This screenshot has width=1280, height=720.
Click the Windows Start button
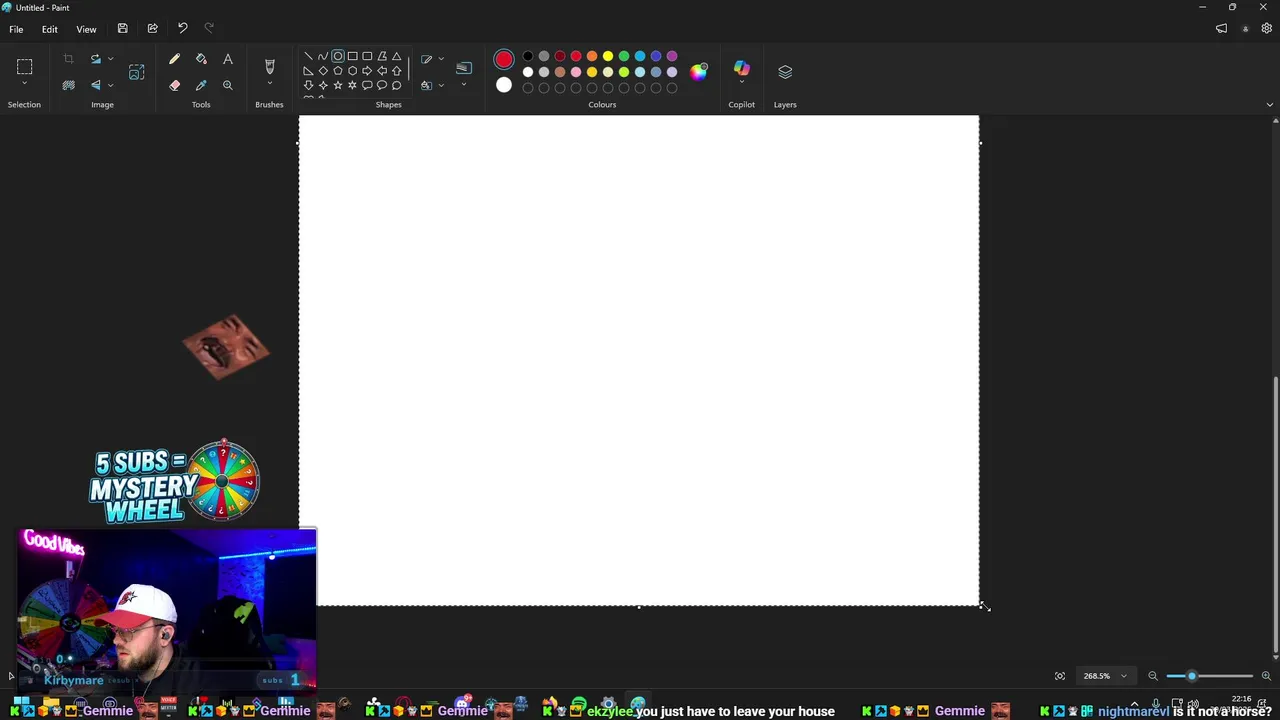tap(21, 702)
